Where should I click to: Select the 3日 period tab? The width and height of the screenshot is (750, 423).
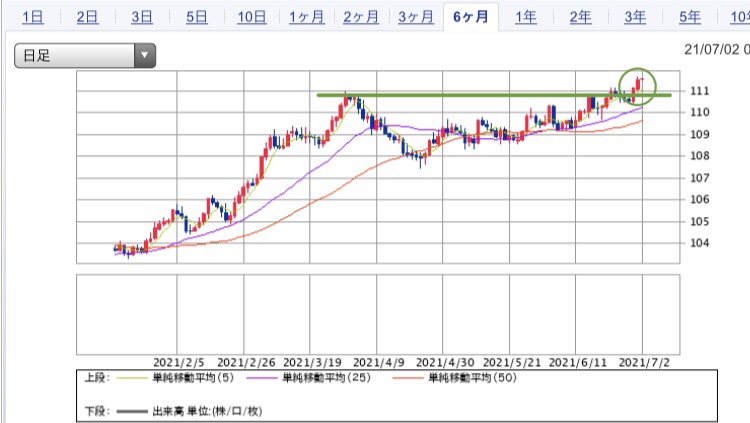click(x=142, y=18)
